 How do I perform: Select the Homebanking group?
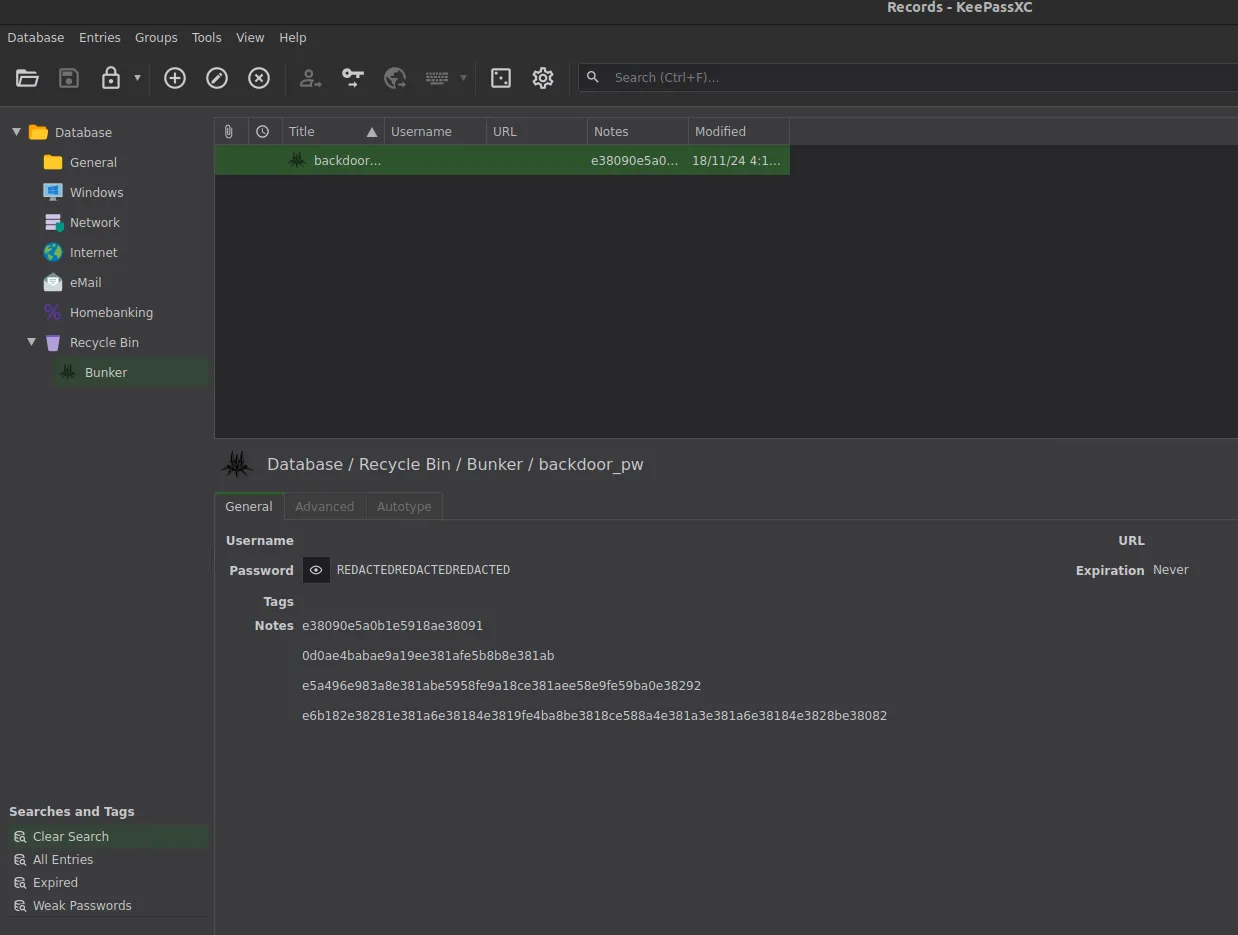tap(111, 312)
